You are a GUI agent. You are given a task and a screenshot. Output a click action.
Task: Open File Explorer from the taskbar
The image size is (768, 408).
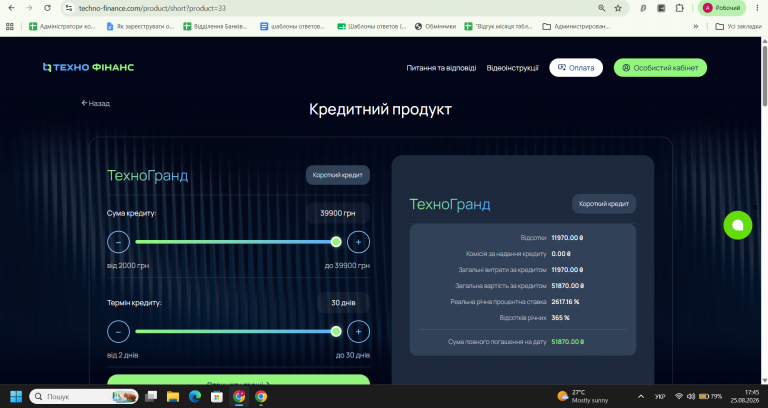tap(173, 396)
